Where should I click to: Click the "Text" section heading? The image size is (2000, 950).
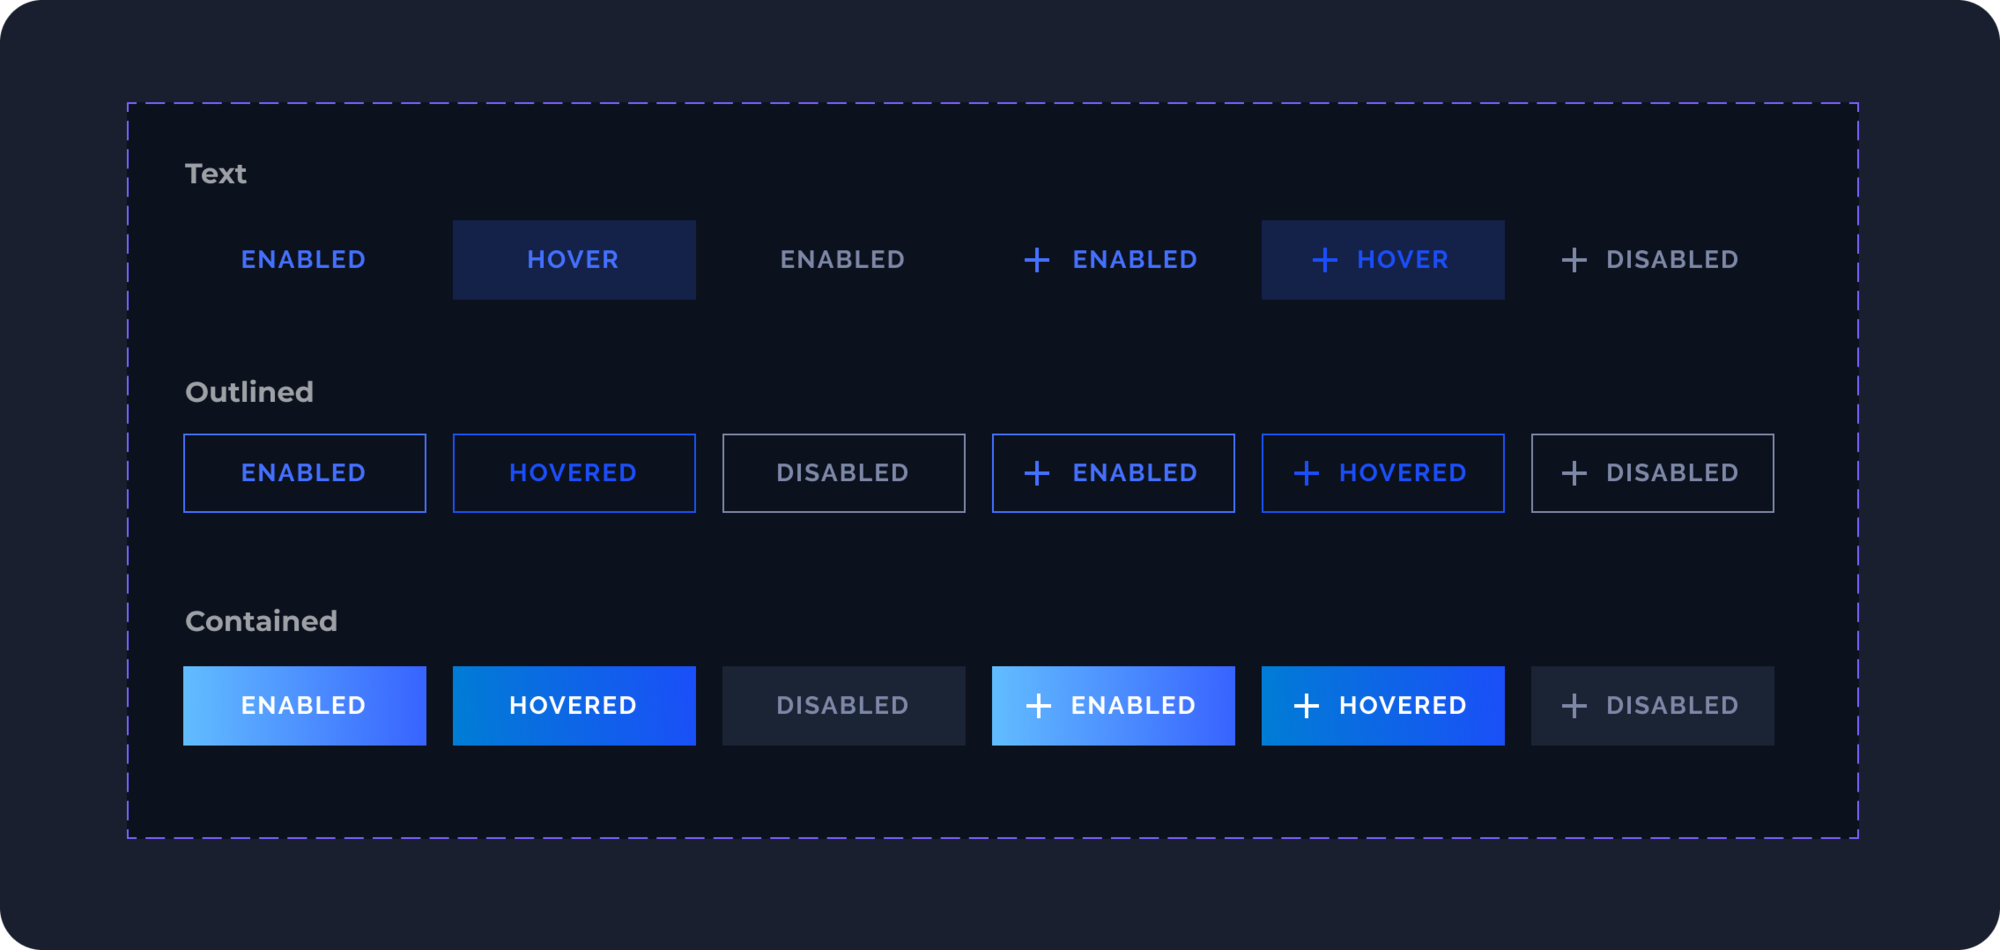216,174
